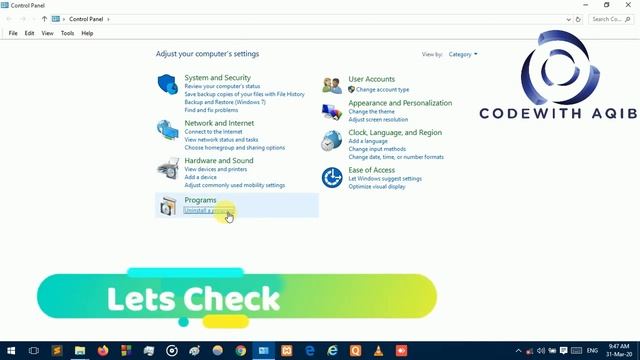The height and width of the screenshot is (360, 640).
Task: Click Add a device link
Action: pyautogui.click(x=200, y=177)
